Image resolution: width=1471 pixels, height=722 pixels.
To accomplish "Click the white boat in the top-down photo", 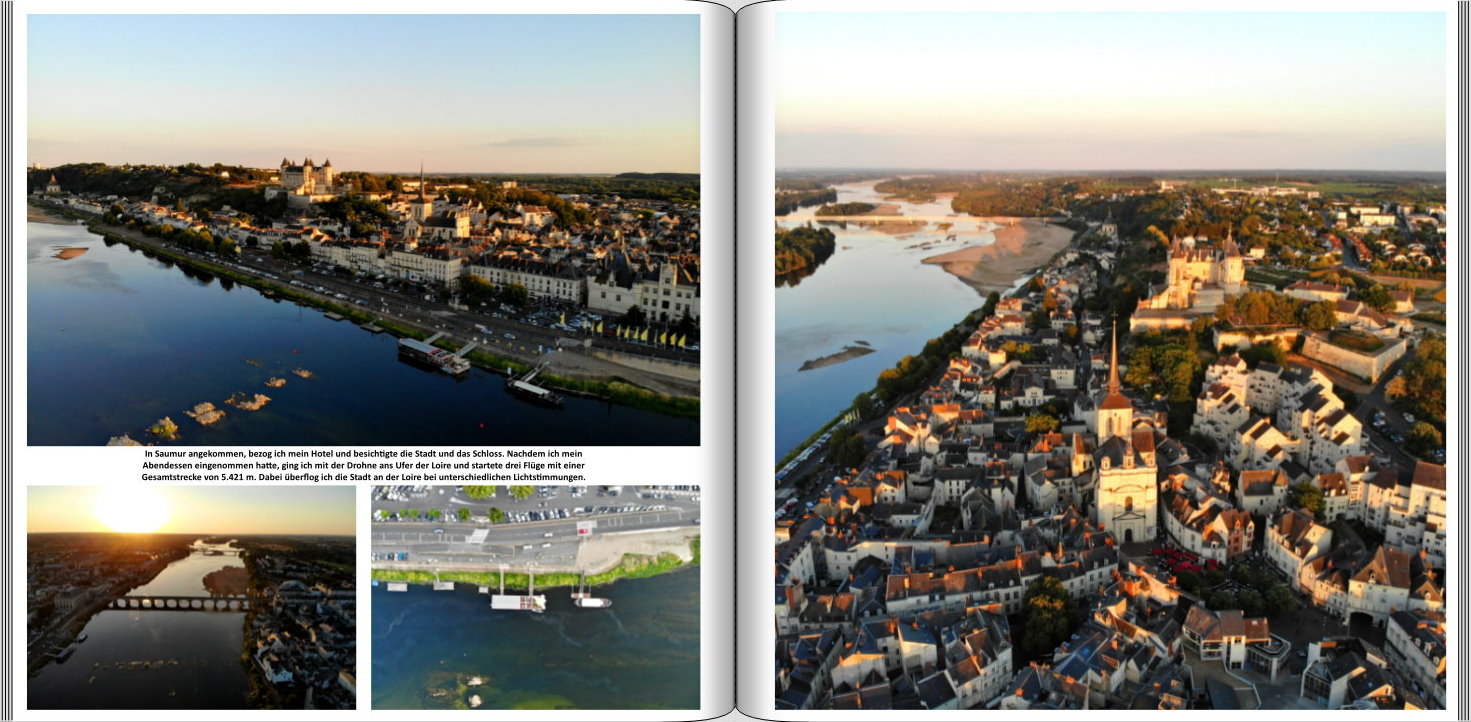I will 518,602.
